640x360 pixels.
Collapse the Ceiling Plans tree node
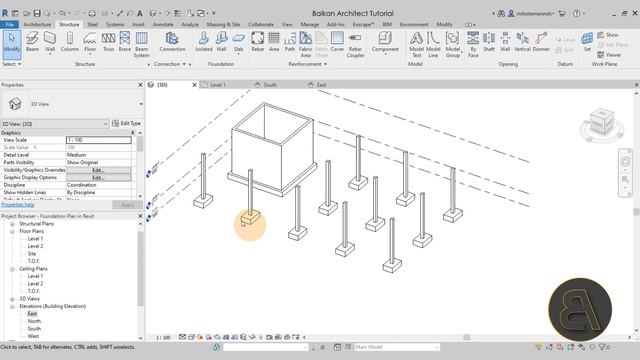pos(12,269)
